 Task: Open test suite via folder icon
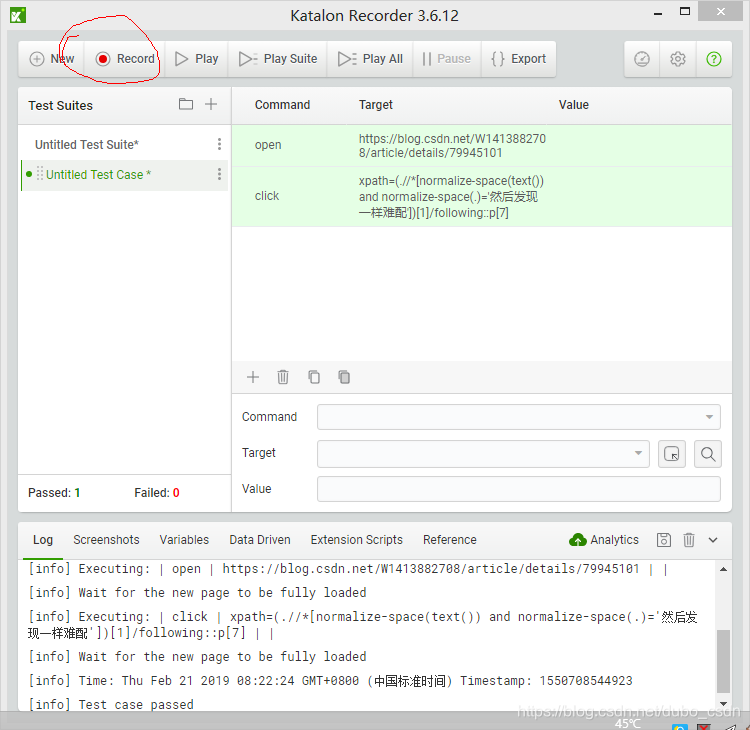[x=186, y=104]
